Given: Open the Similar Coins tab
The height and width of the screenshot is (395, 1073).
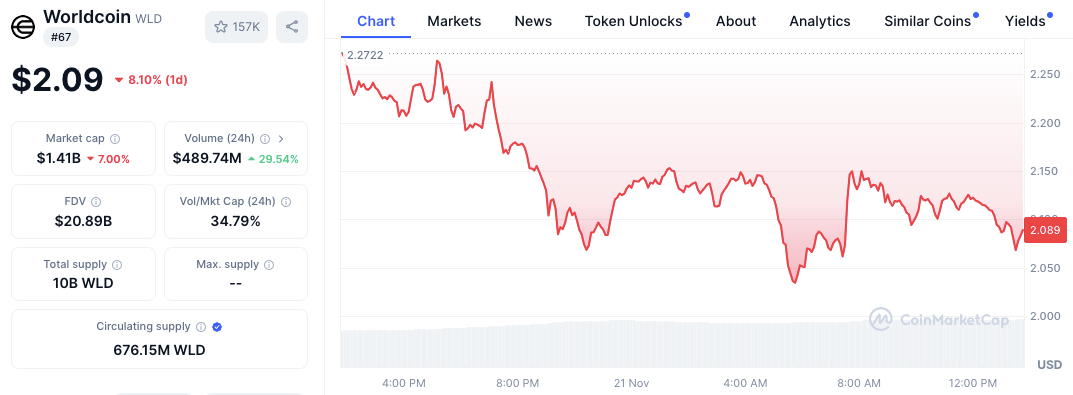Looking at the screenshot, I should [927, 21].
